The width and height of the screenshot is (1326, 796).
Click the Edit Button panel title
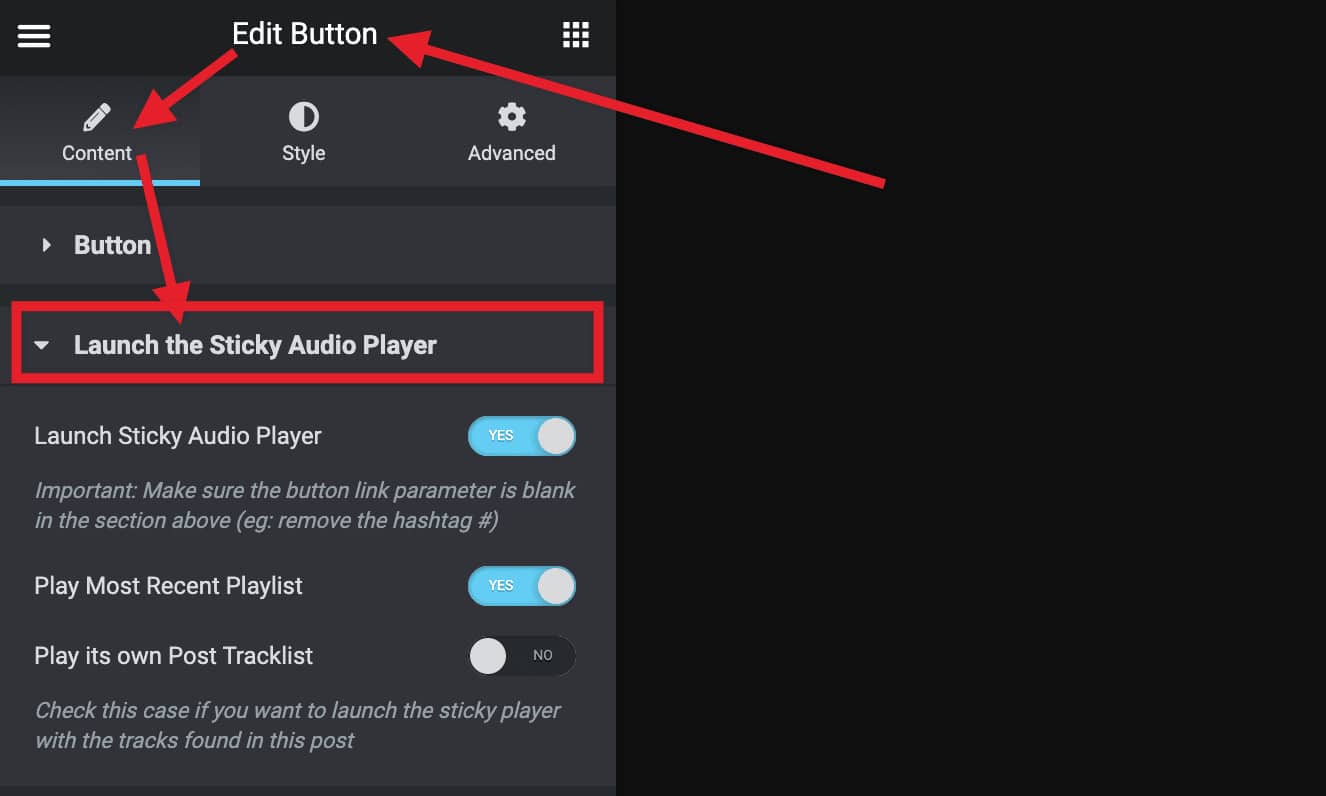coord(304,34)
